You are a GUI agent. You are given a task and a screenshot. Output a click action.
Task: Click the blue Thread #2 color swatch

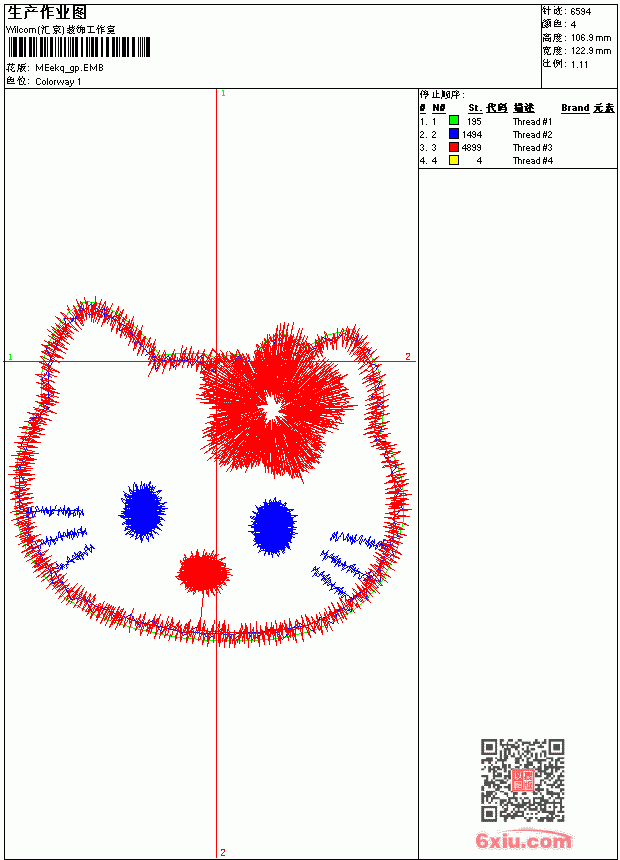pos(454,134)
